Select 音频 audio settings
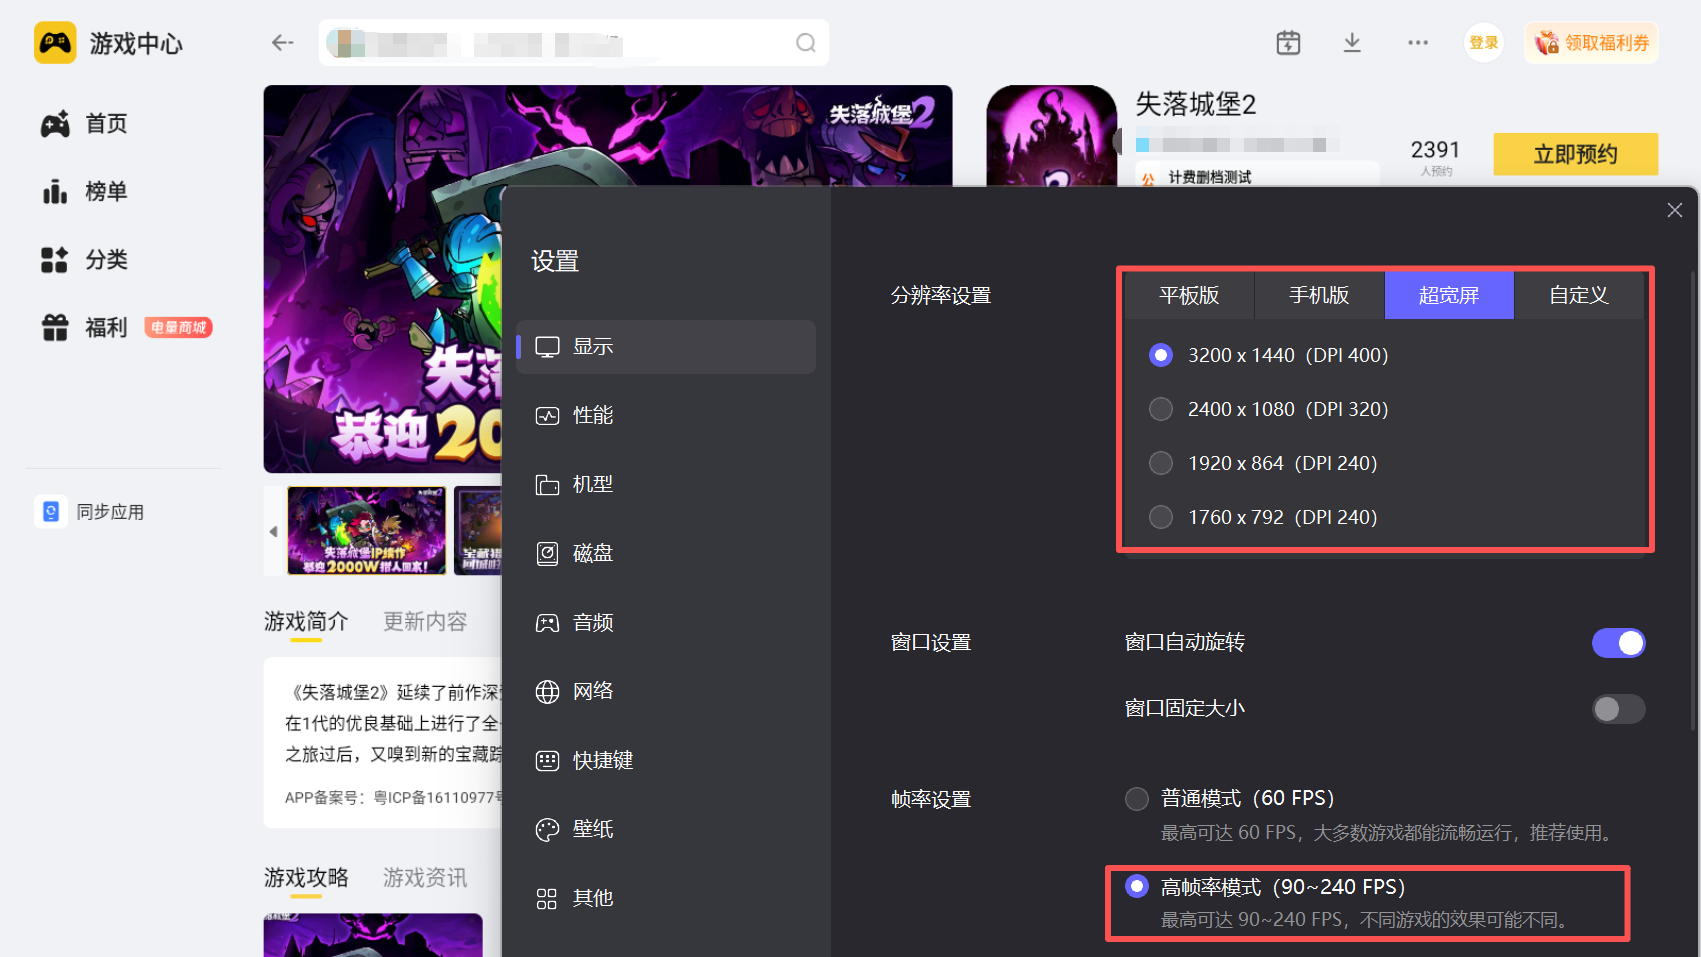 tap(666, 623)
